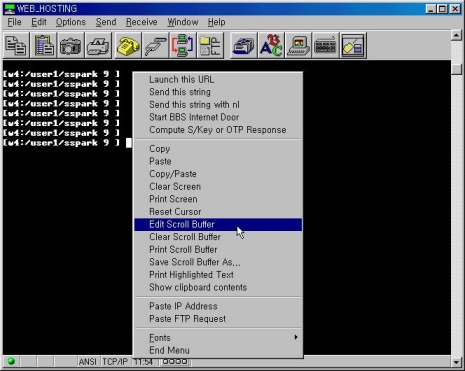
Task: Open the FTP folder toolbar icon
Action: (x=210, y=45)
